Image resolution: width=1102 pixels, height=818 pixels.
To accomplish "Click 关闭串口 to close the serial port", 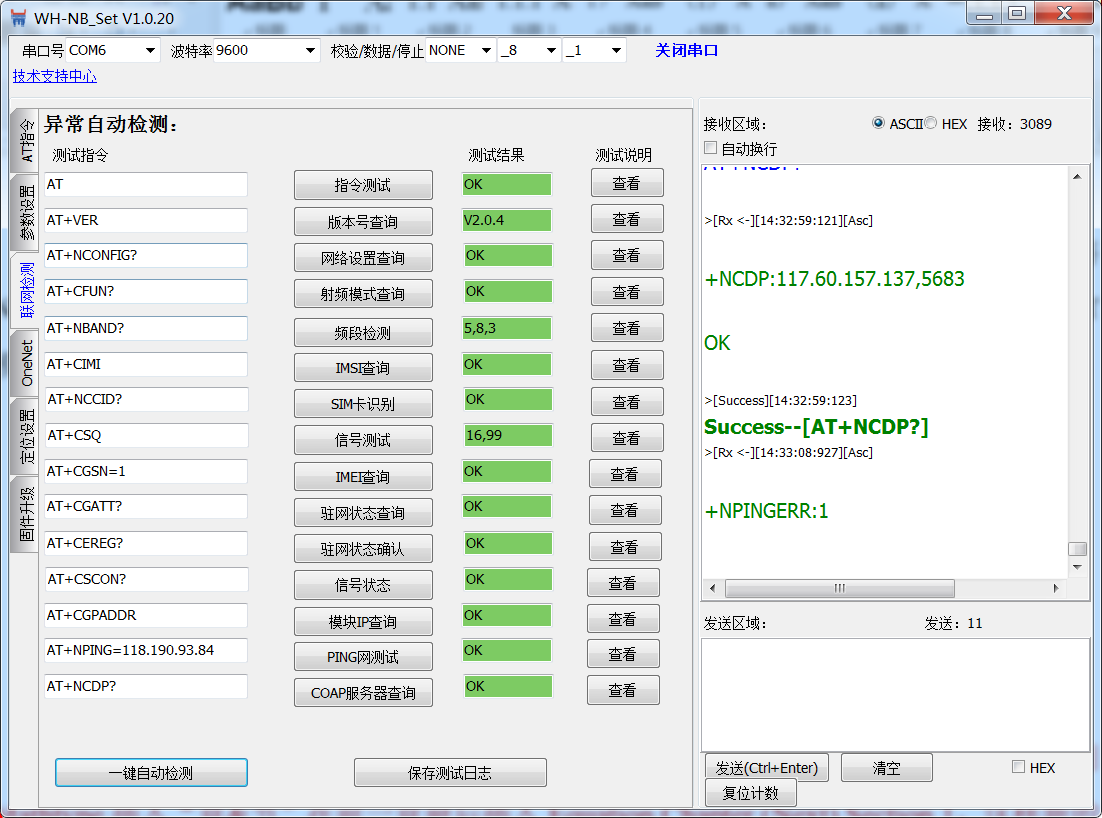I will (x=686, y=49).
